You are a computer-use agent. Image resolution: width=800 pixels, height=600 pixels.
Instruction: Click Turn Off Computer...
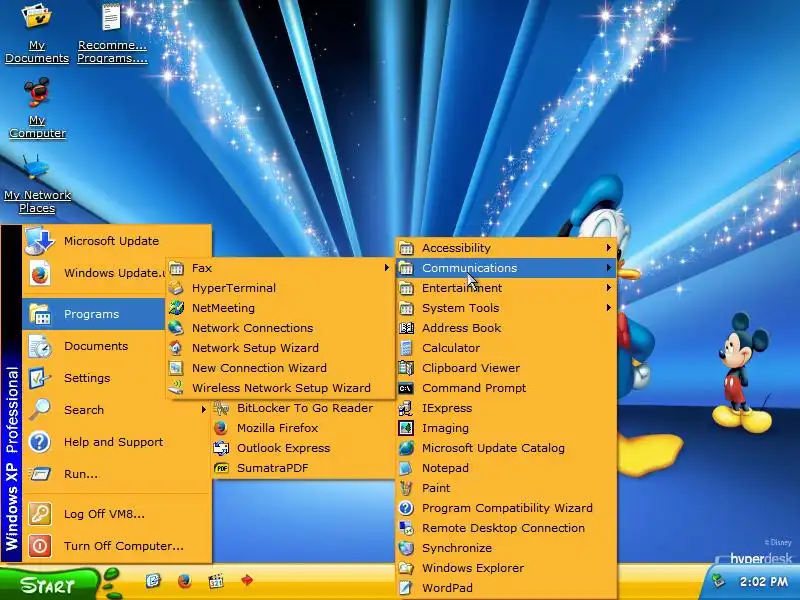click(117, 546)
